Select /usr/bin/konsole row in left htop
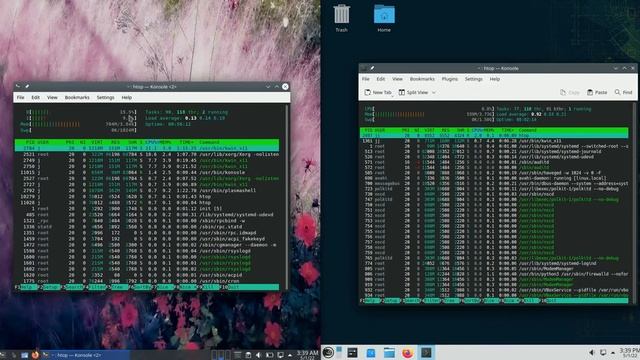The width and height of the screenshot is (640, 360). 147,173
